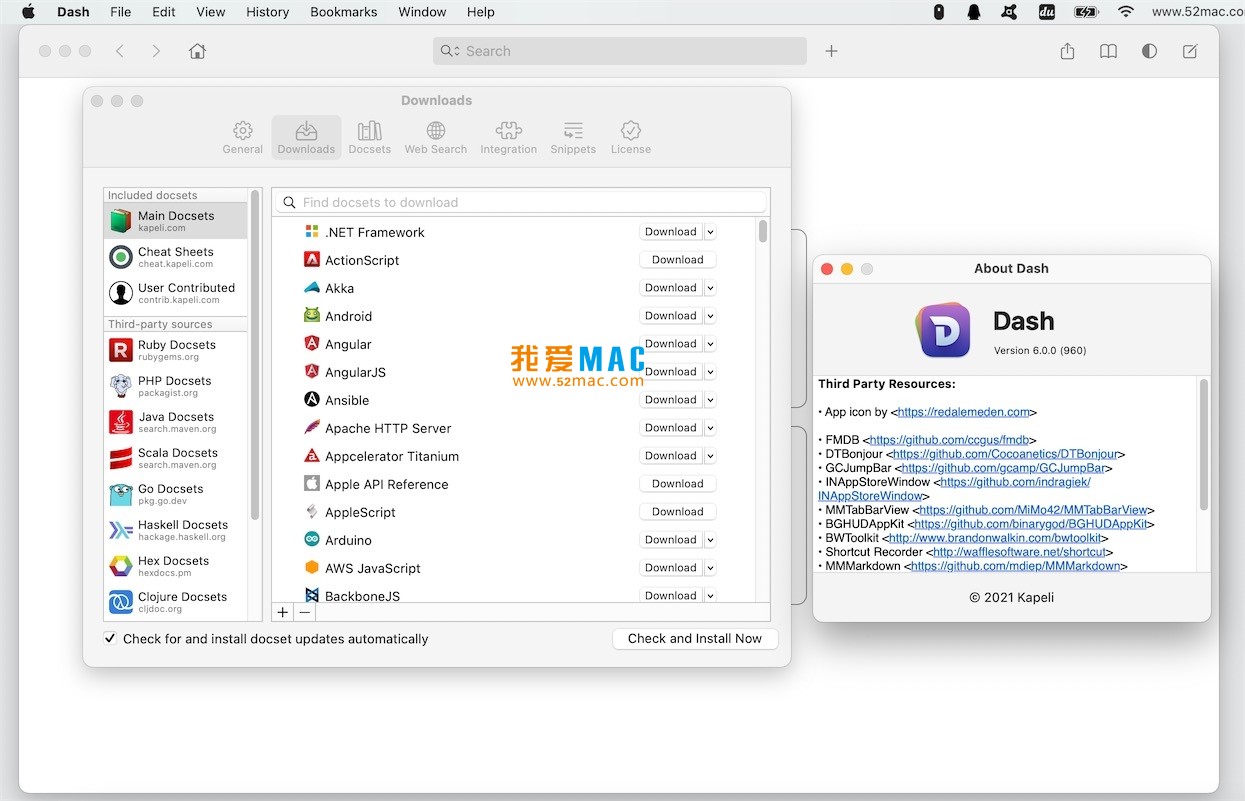Click Check and Install Now button

tap(695, 638)
